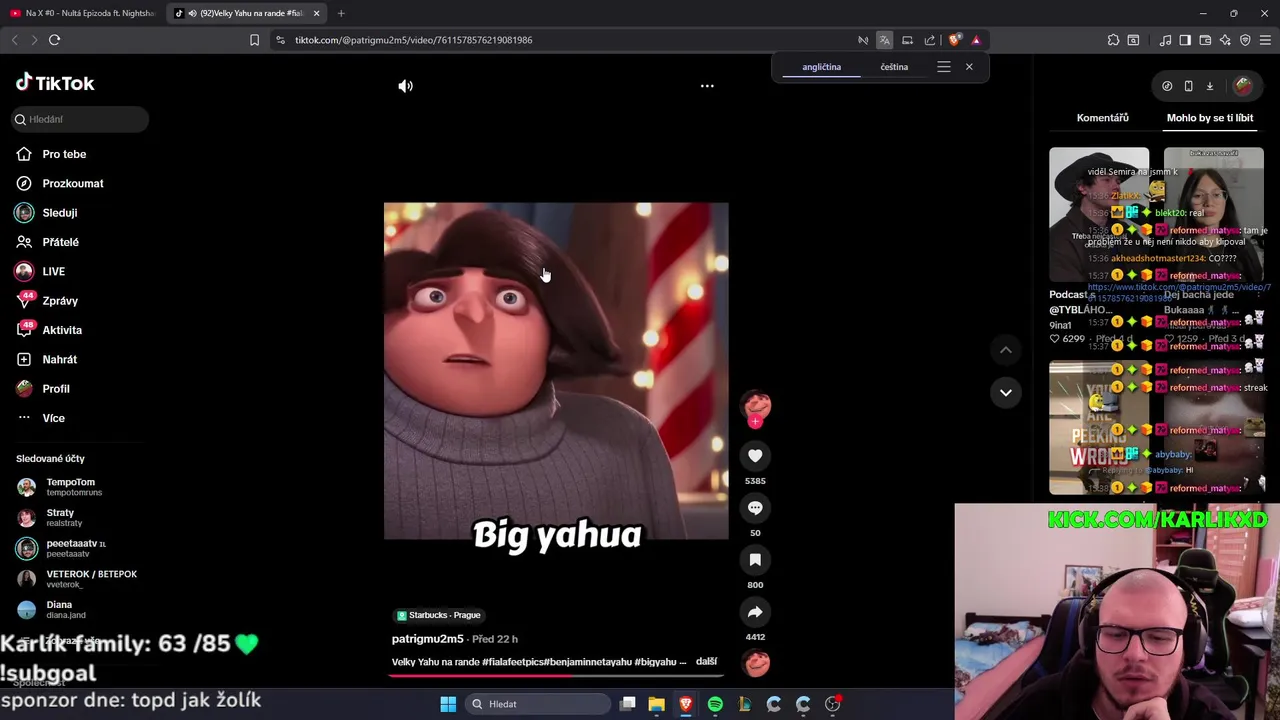Viewport: 1280px width, 720px height.
Task: Click the share page icon in address bar
Action: coord(930,40)
